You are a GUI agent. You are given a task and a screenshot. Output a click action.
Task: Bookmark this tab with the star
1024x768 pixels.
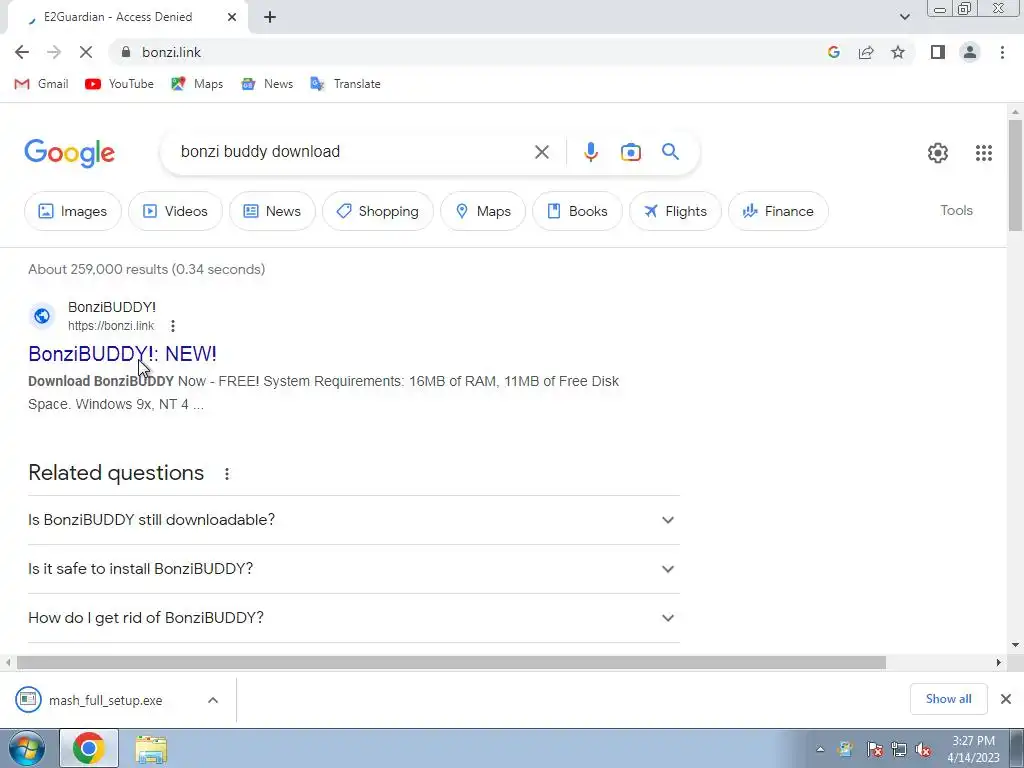tap(898, 52)
